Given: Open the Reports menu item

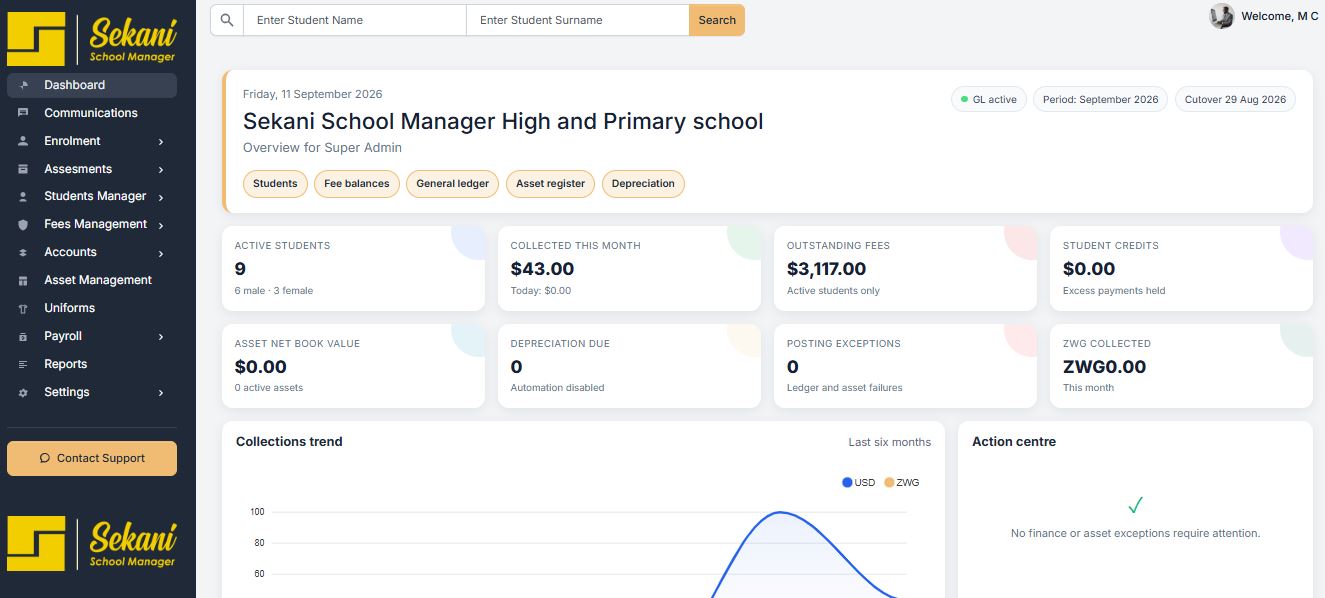Looking at the screenshot, I should (92, 364).
